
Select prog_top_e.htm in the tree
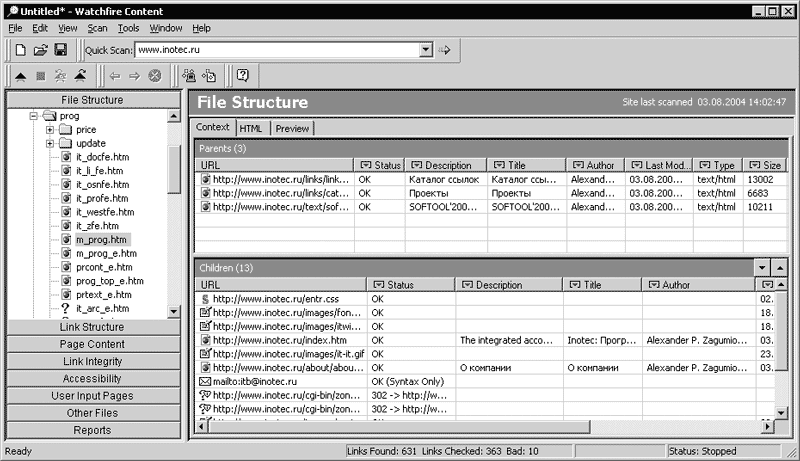point(110,280)
